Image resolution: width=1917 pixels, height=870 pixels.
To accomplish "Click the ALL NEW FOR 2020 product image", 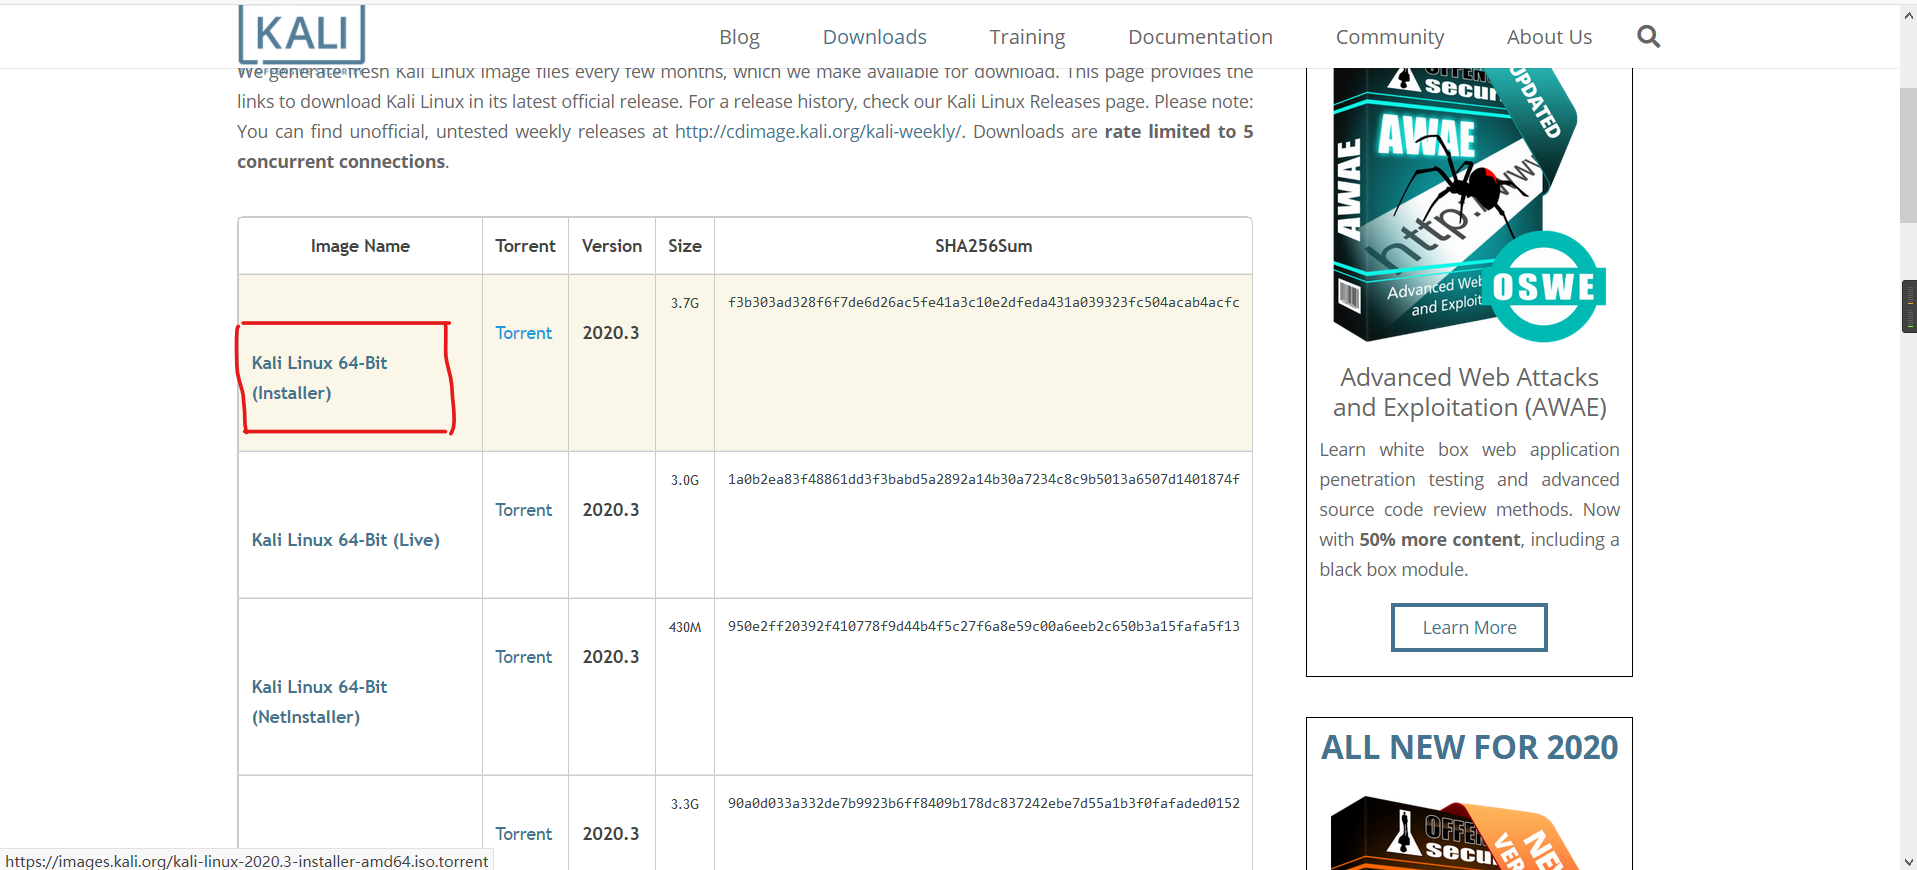I will [x=1455, y=832].
